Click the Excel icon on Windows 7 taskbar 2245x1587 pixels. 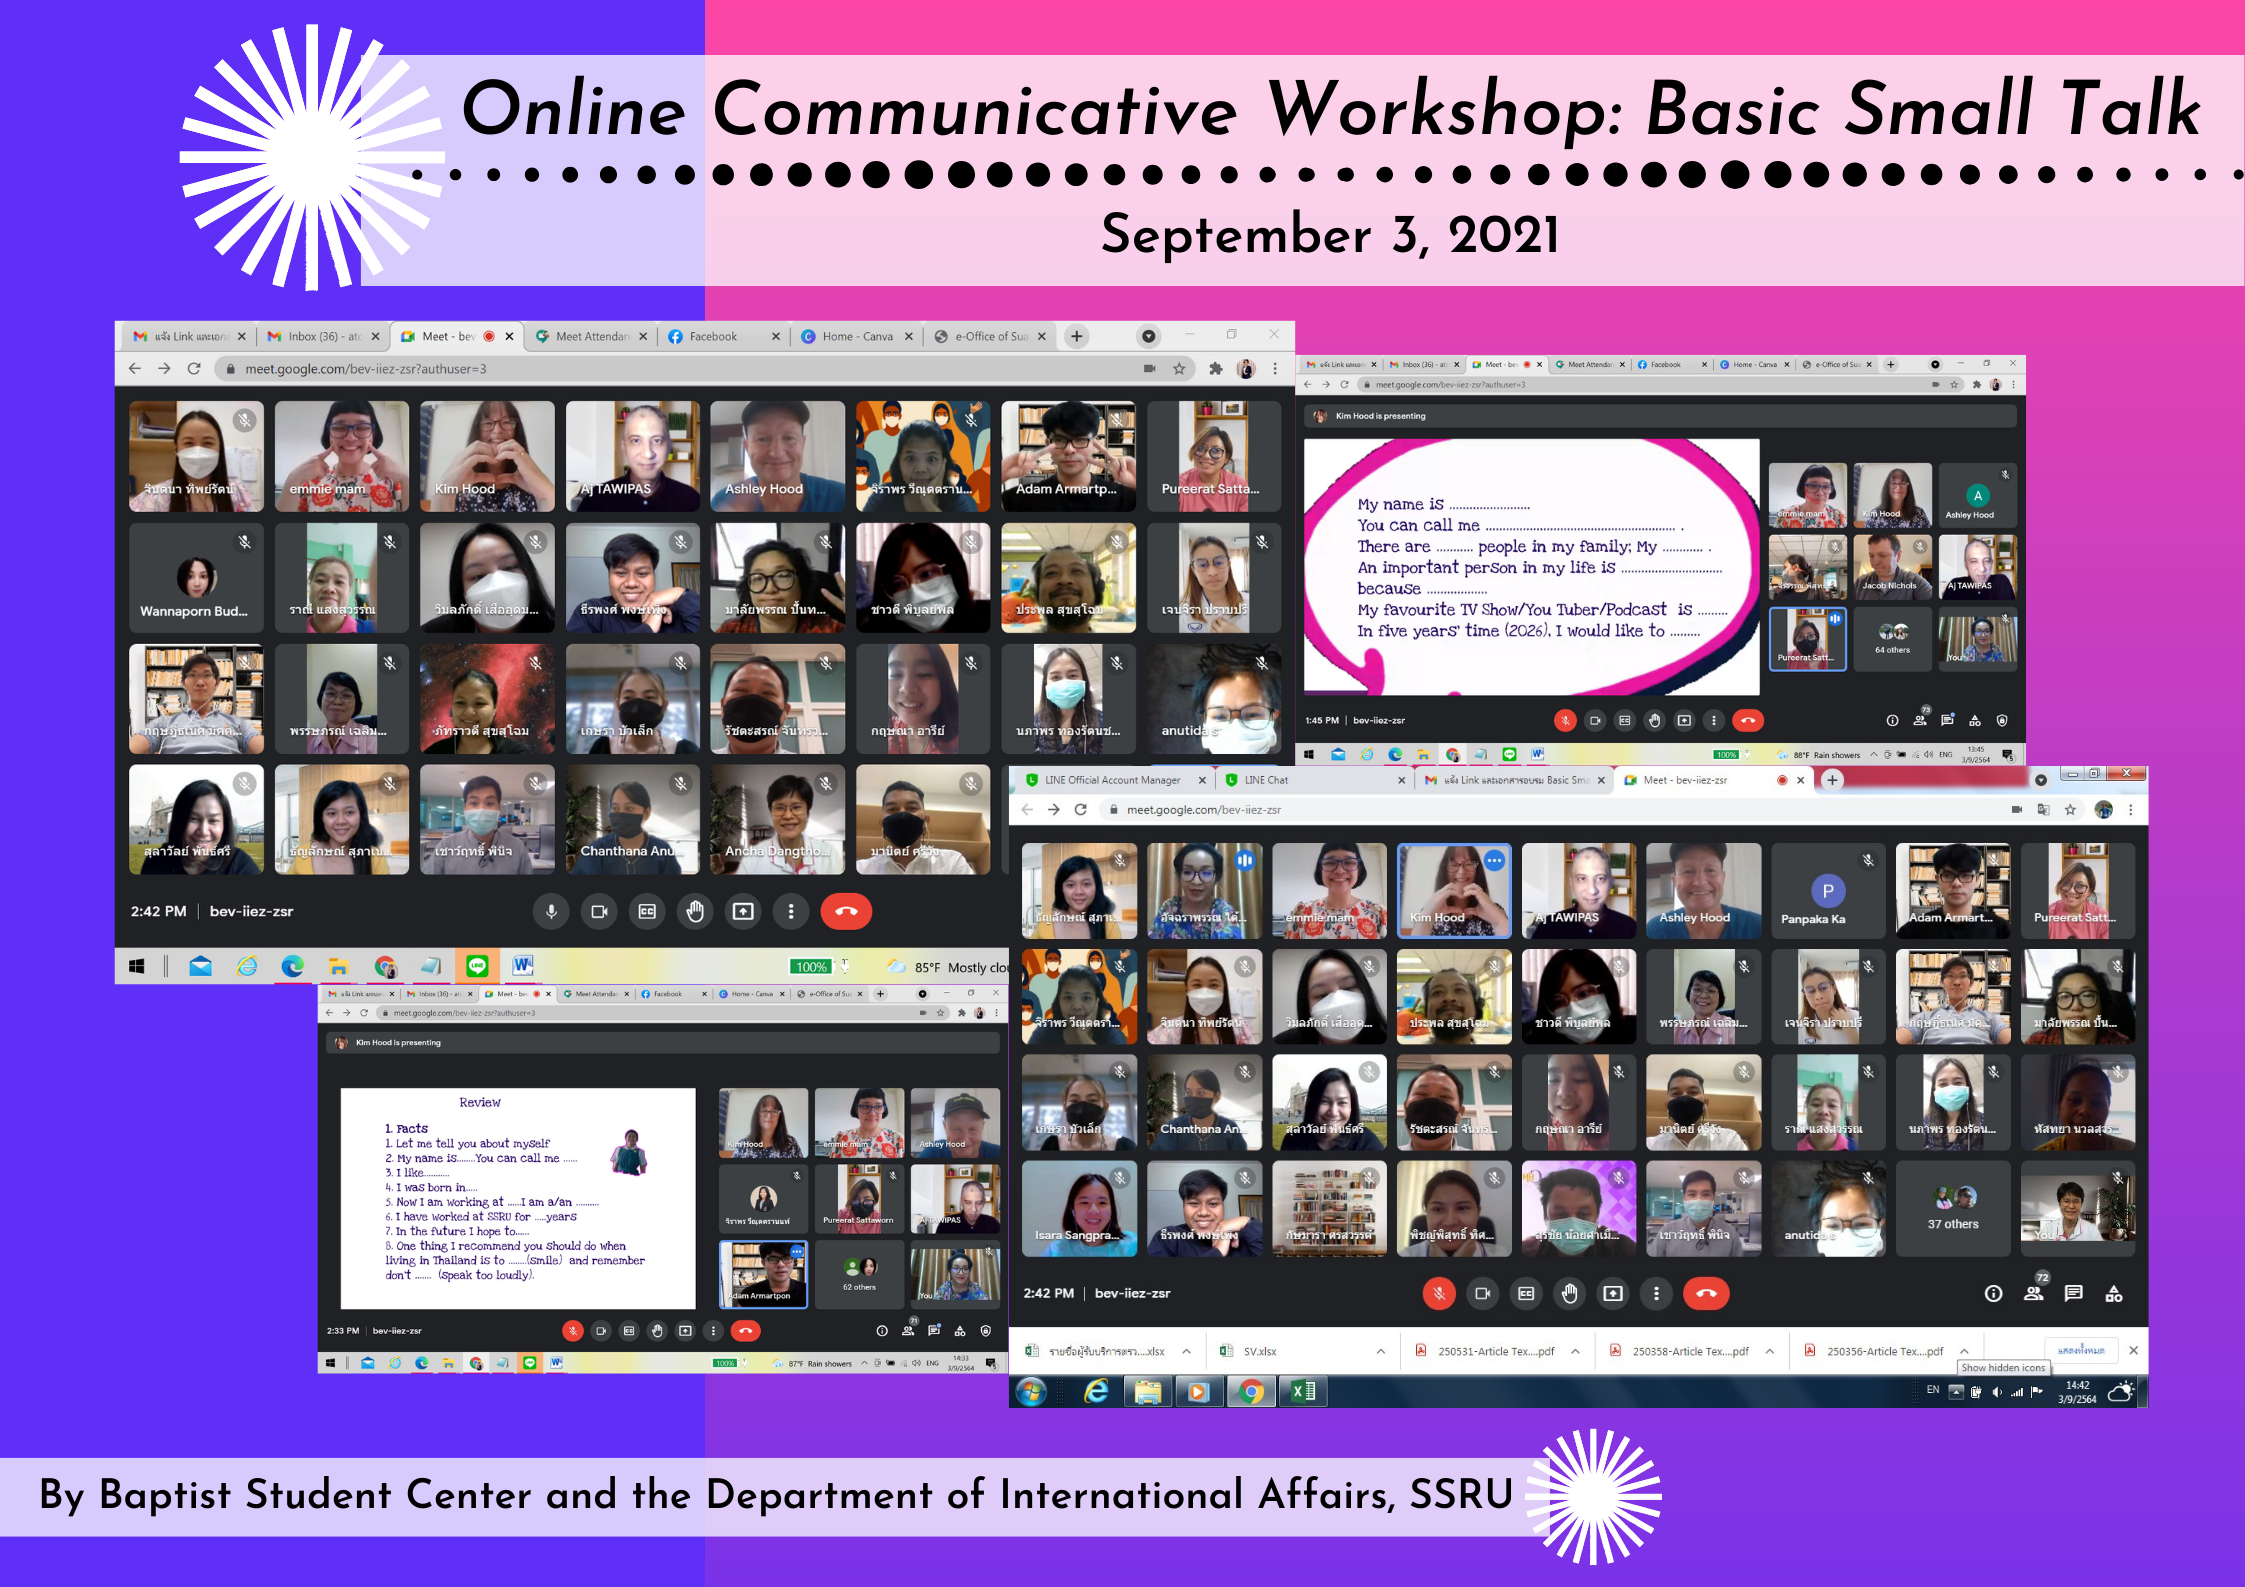tap(1303, 1391)
